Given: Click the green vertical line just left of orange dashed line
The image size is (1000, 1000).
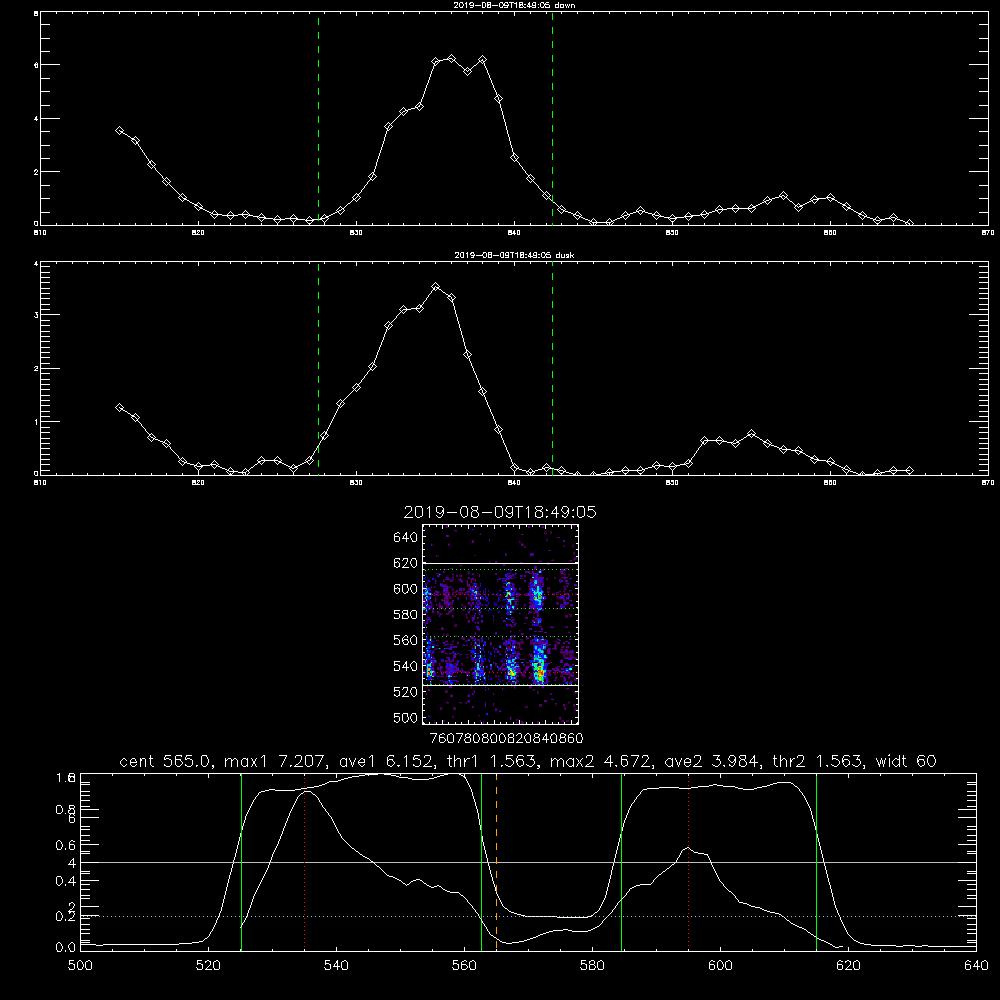Looking at the screenshot, I should pyautogui.click(x=481, y=861).
